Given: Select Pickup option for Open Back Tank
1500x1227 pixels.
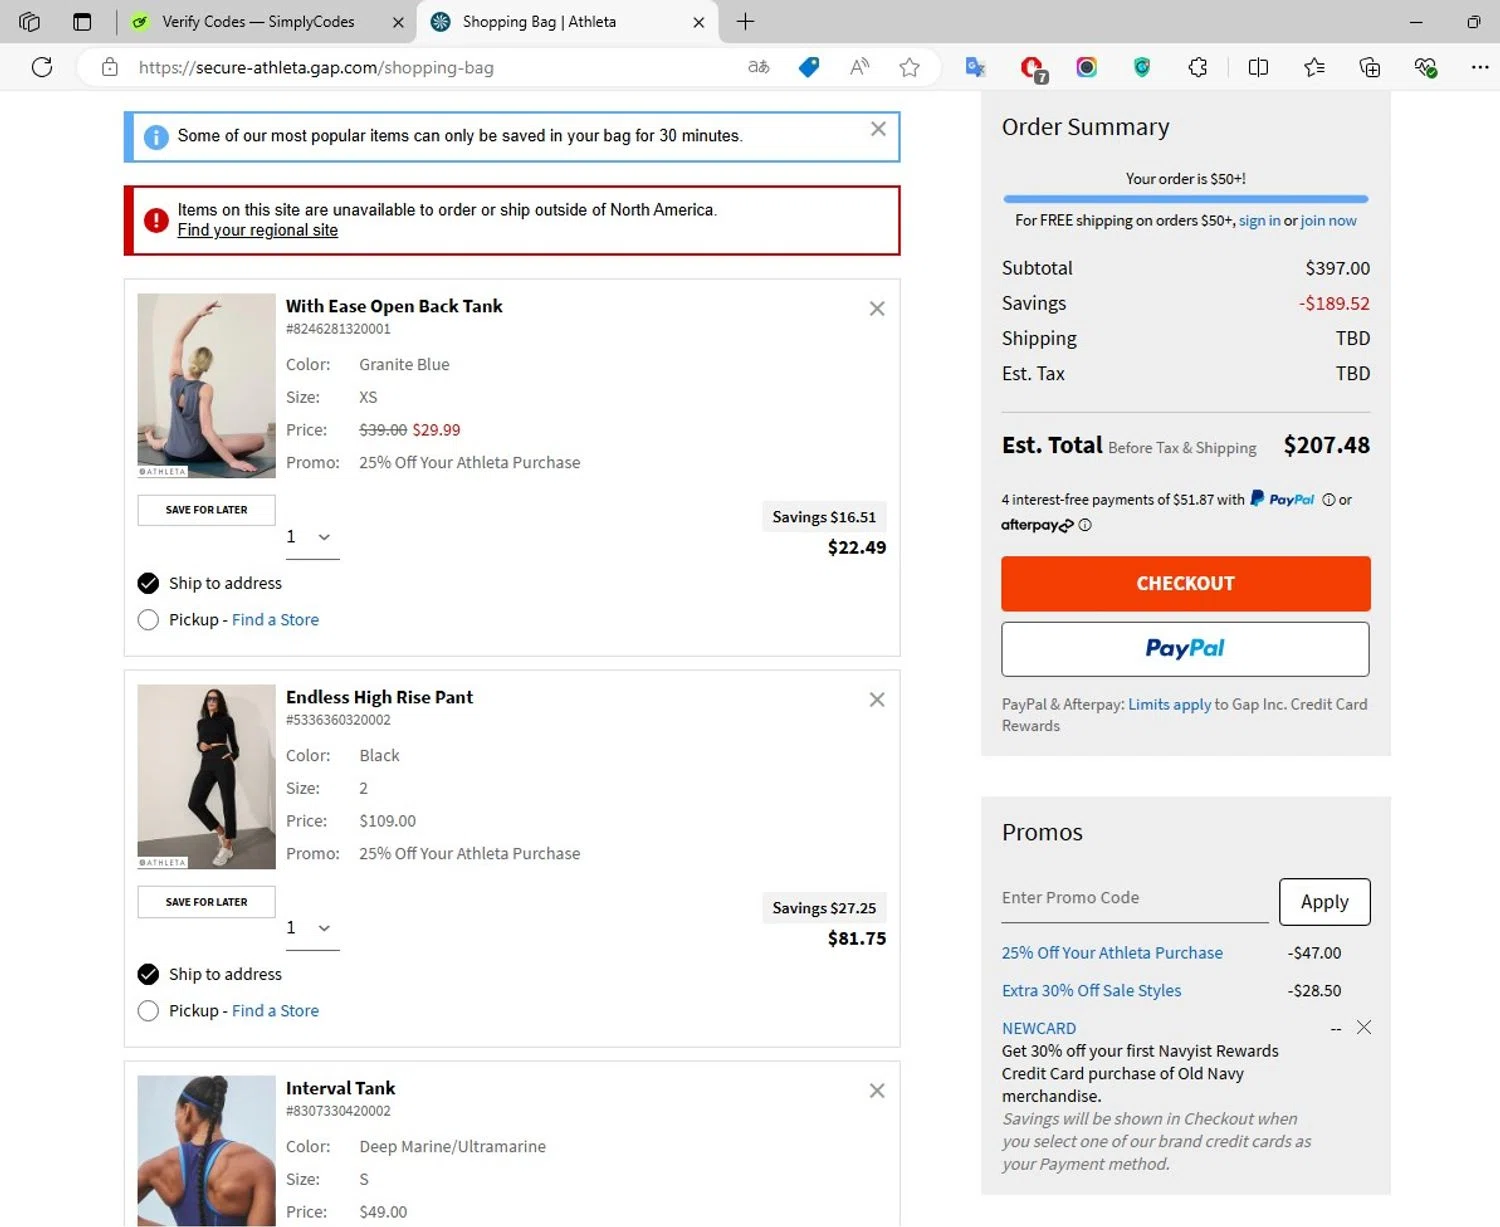Looking at the screenshot, I should point(148,620).
